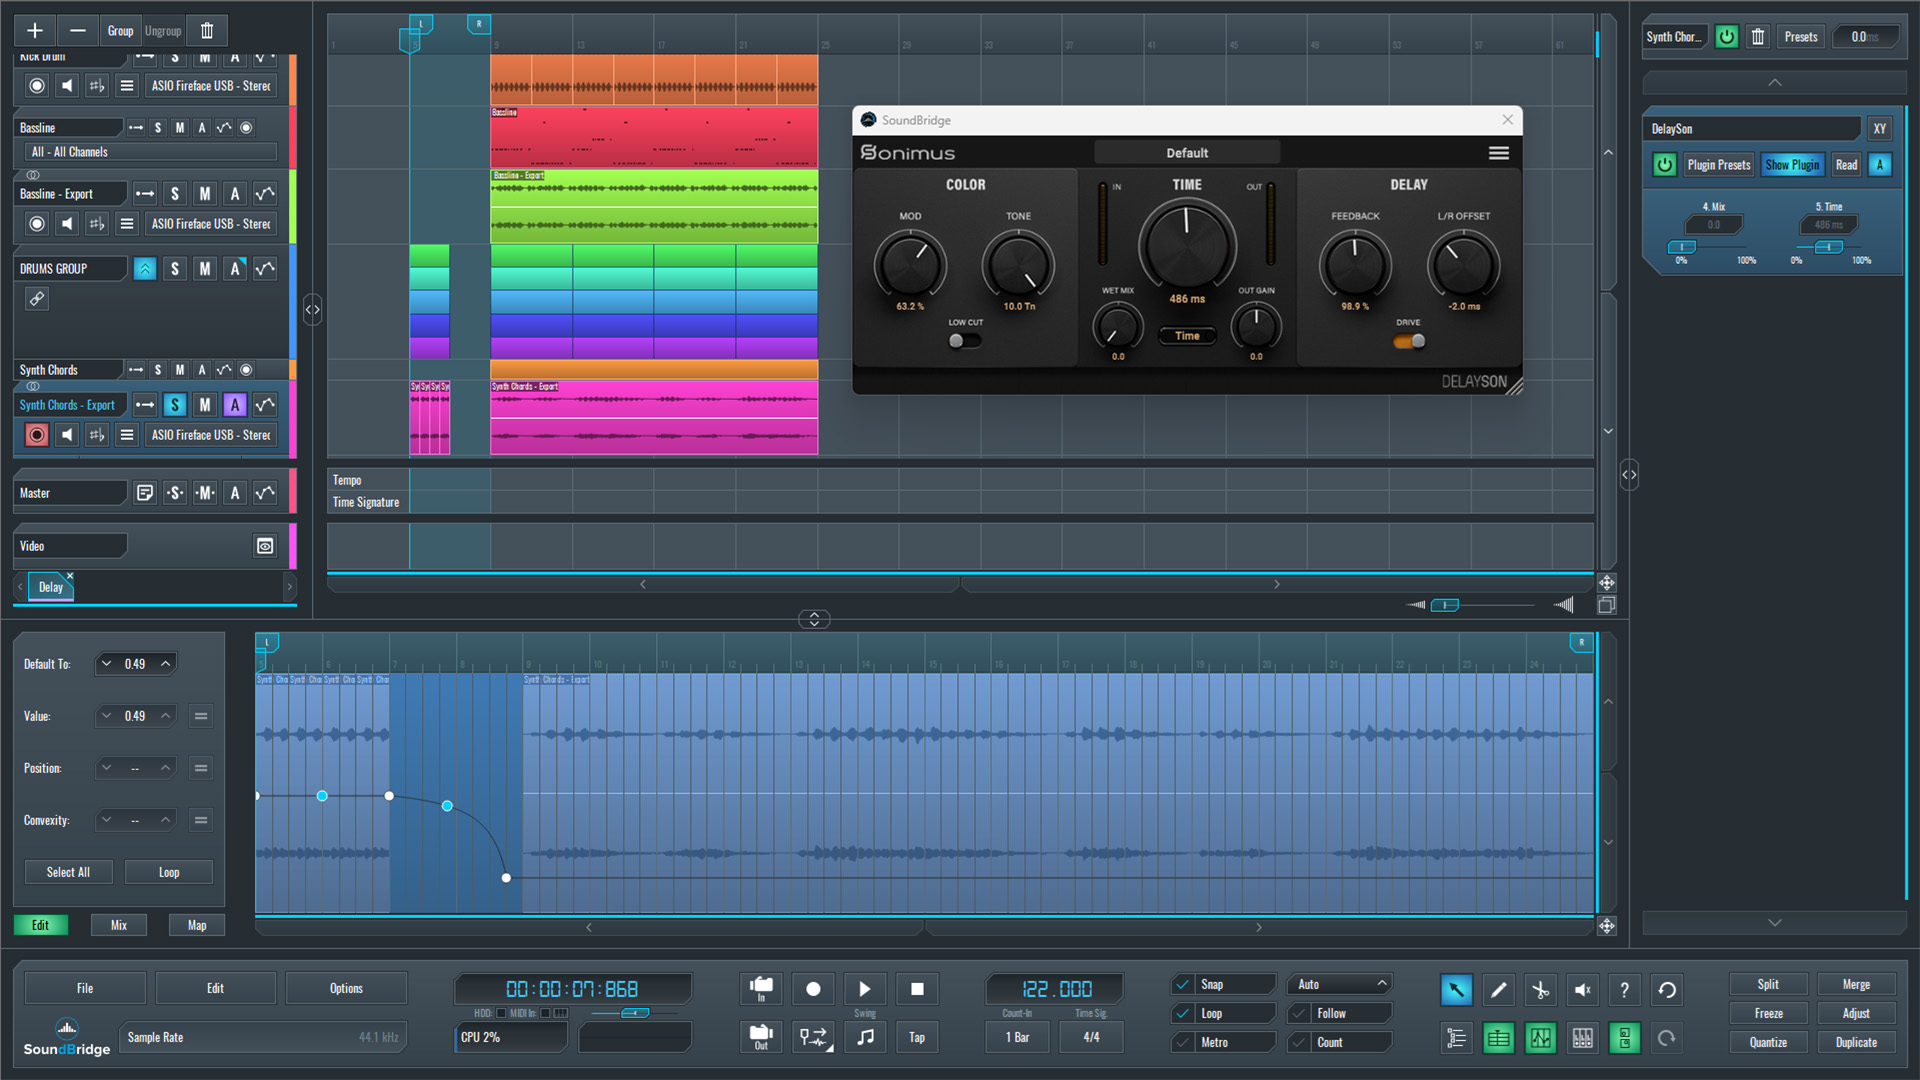1920x1080 pixels.
Task: Remove track with minus button
Action: coord(78,31)
